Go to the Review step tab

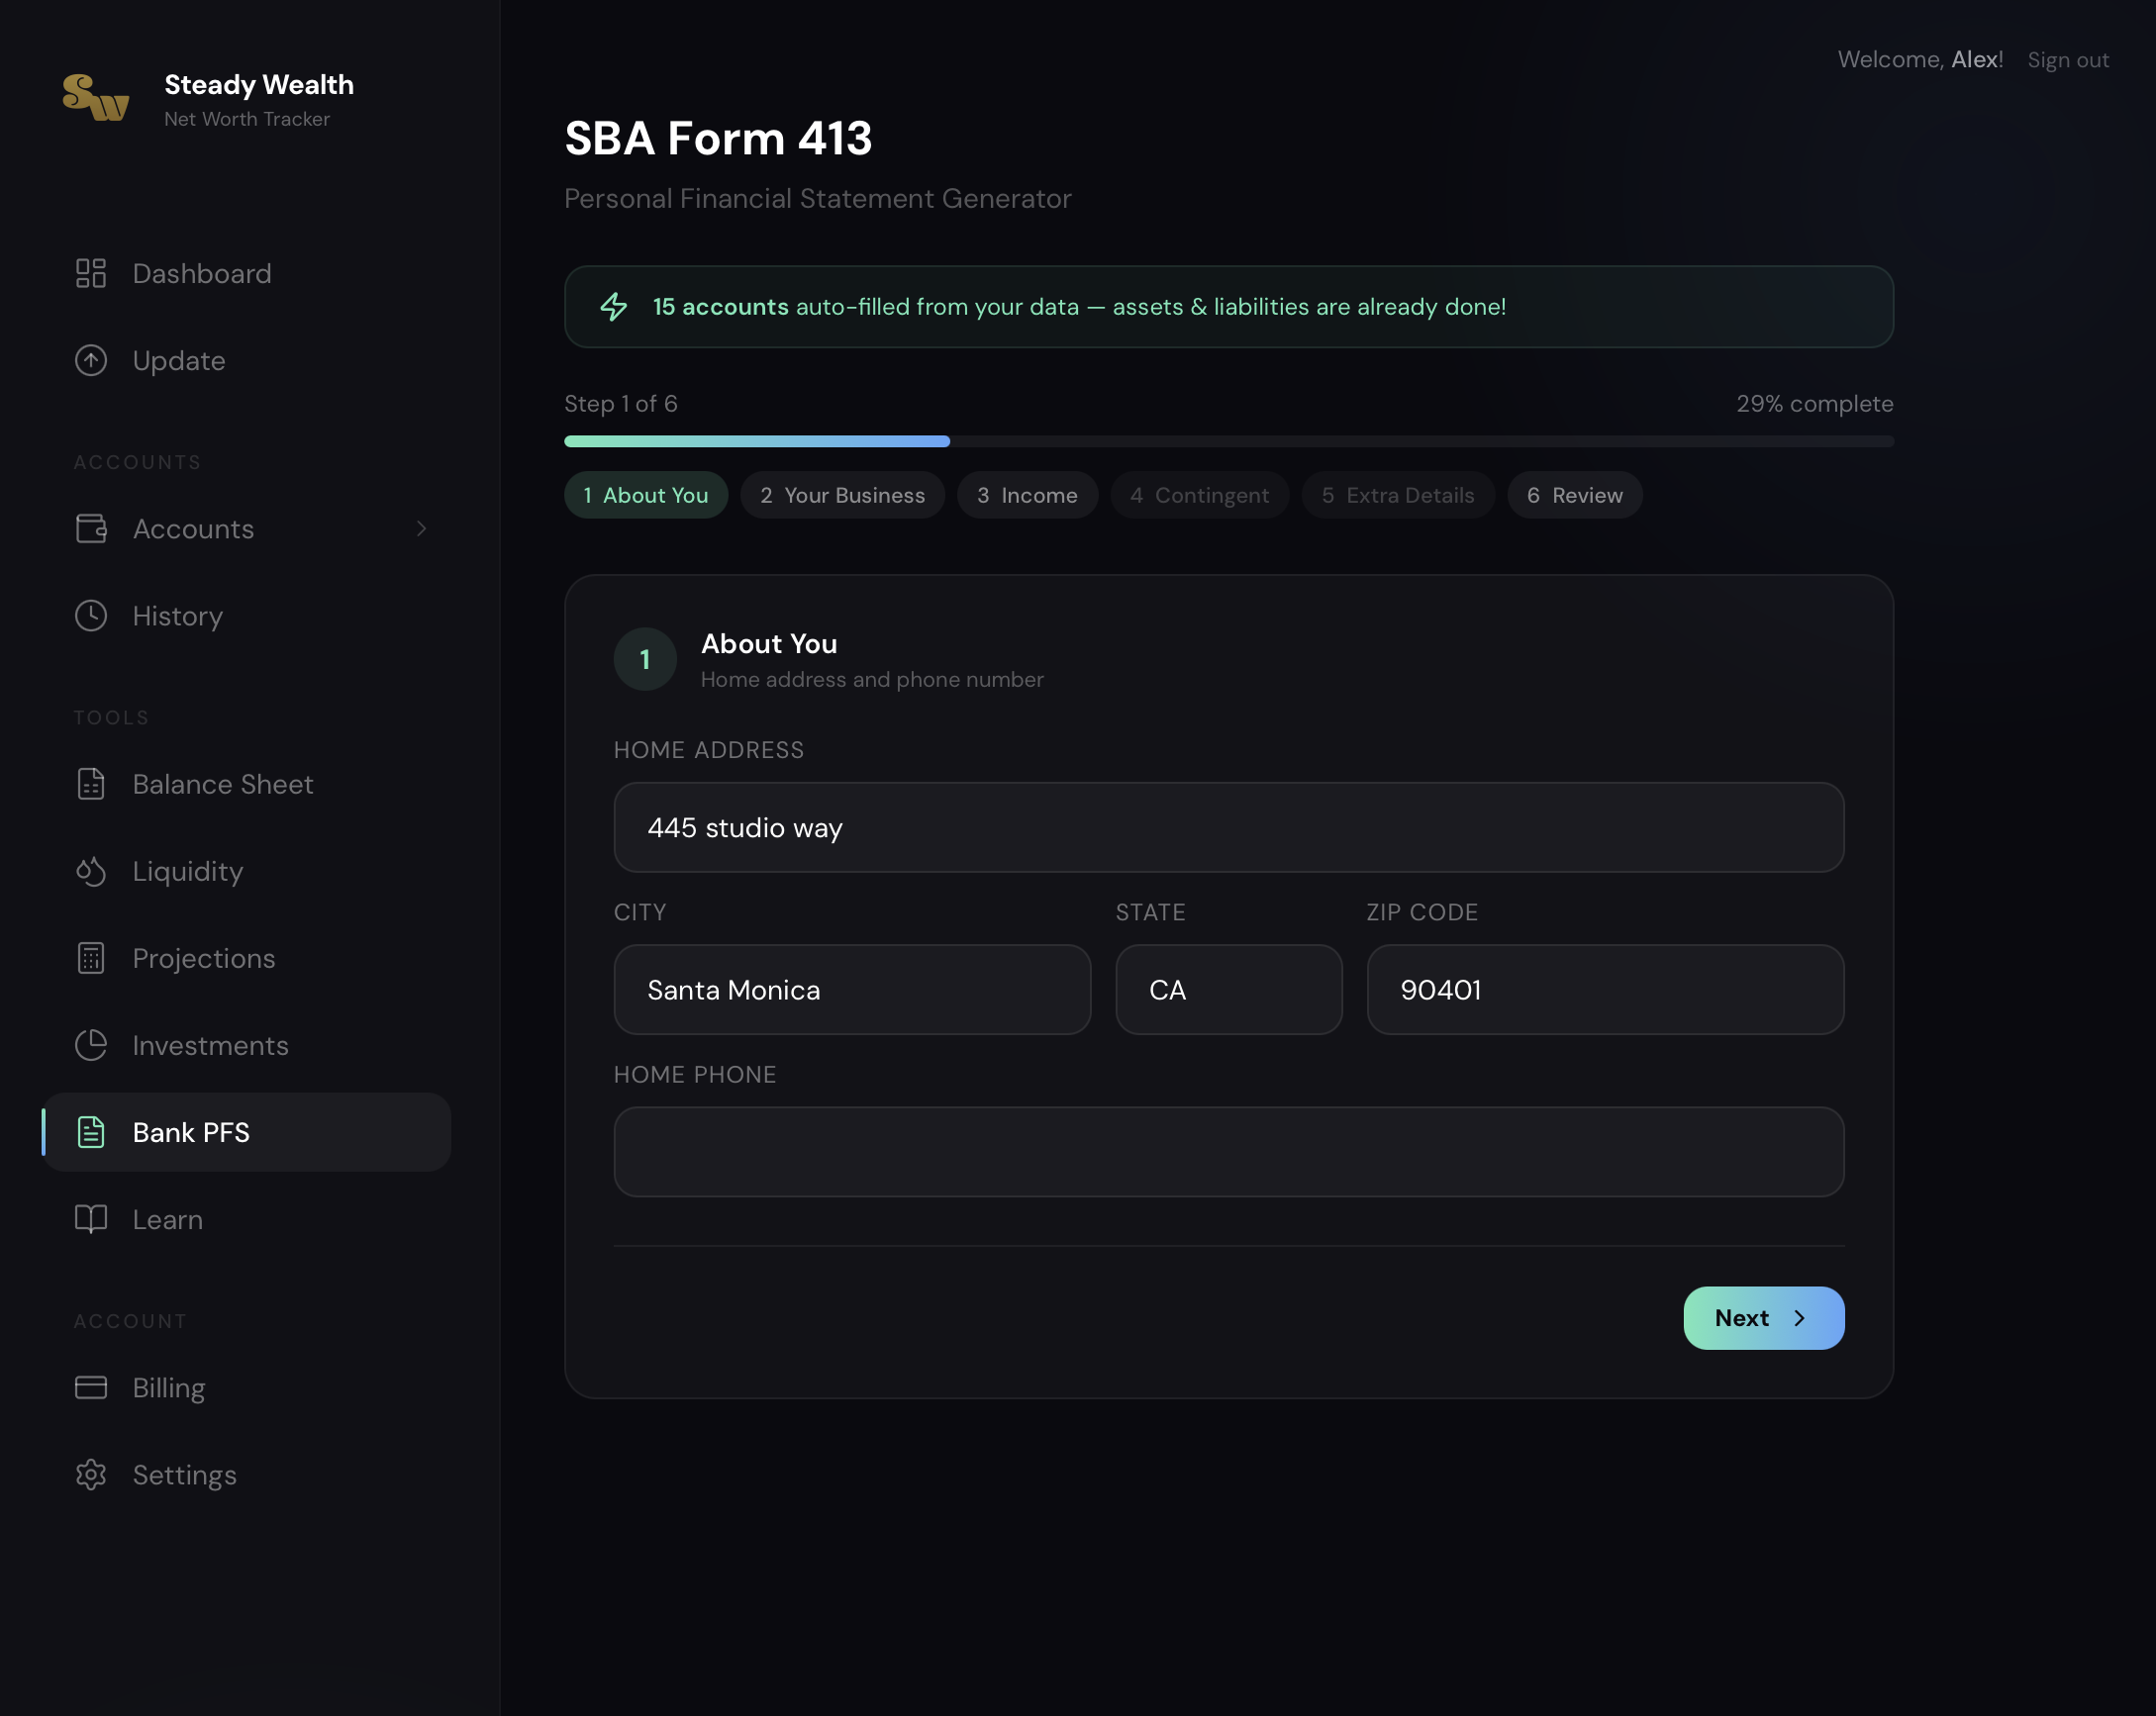(1574, 495)
